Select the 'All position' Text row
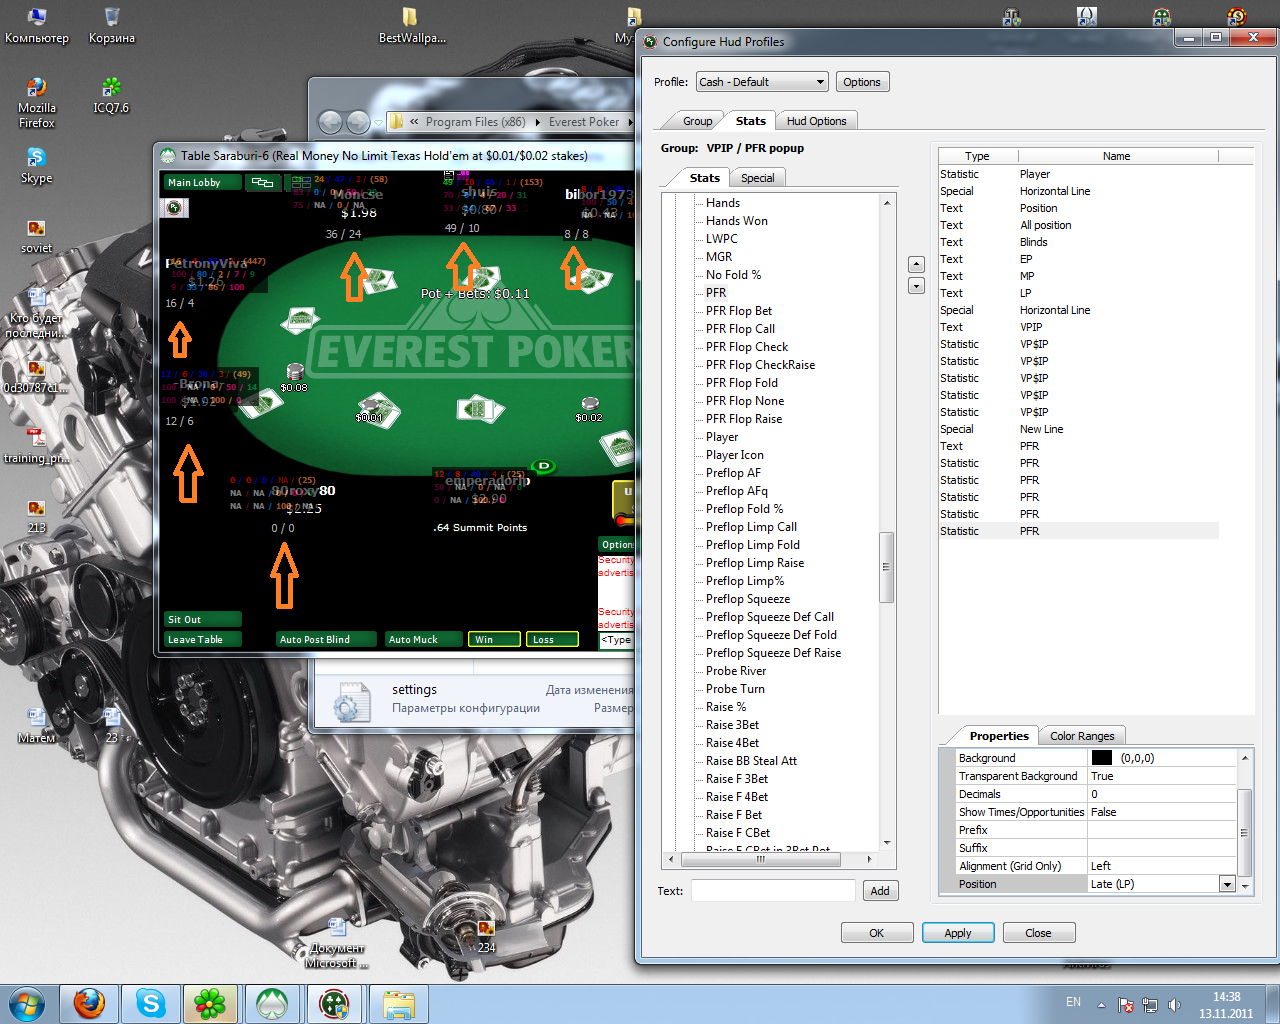The image size is (1280, 1024). 1078,225
